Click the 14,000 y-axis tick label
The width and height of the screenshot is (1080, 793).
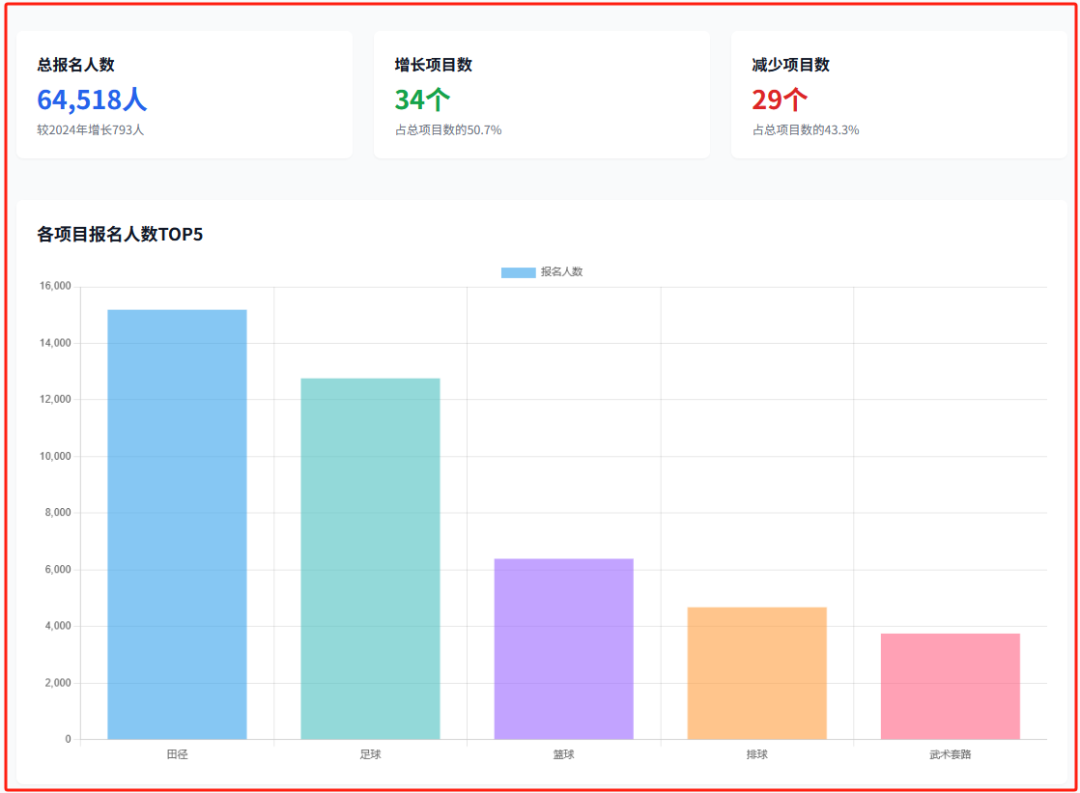click(55, 343)
